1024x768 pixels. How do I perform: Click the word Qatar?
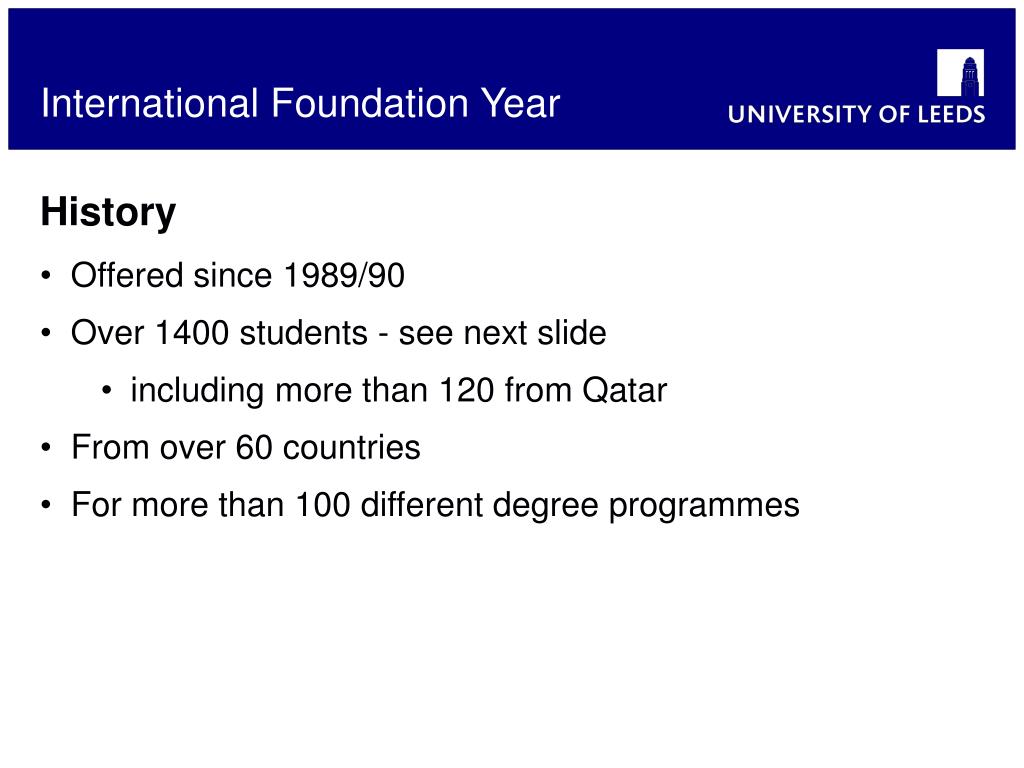click(x=624, y=391)
